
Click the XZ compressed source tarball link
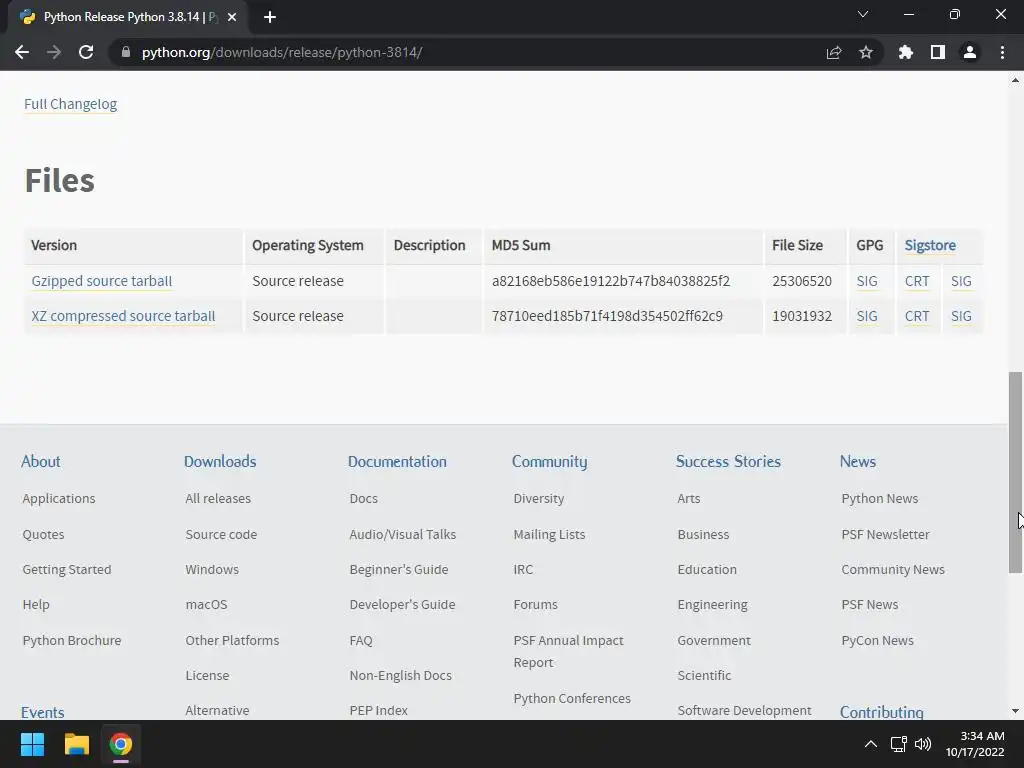click(x=123, y=316)
